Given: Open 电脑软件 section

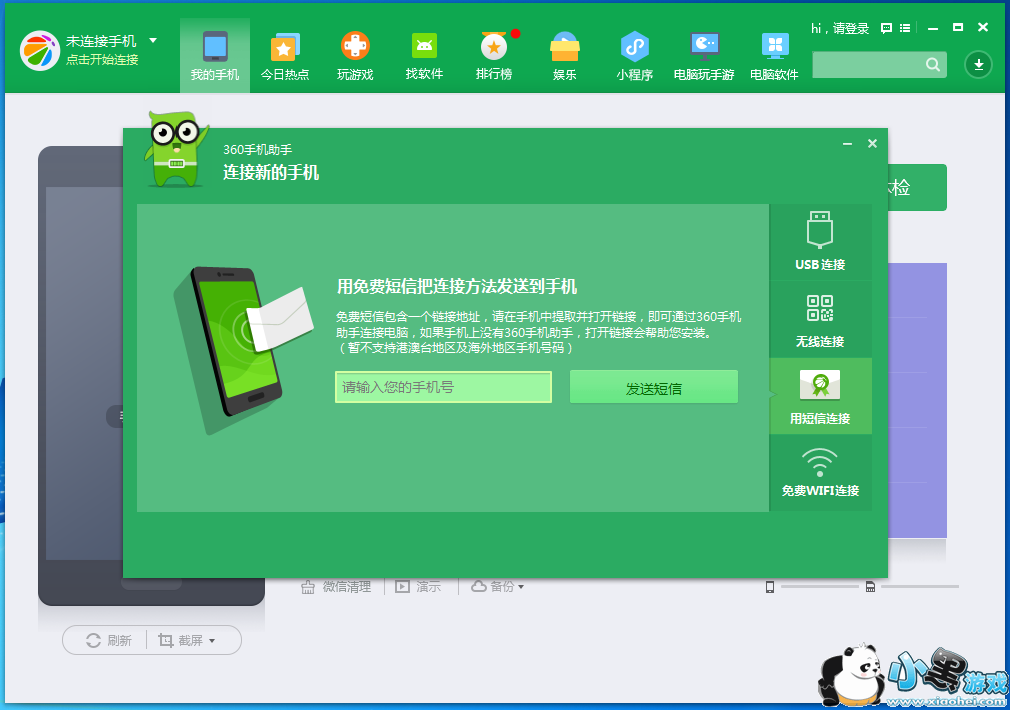Looking at the screenshot, I should click(774, 56).
